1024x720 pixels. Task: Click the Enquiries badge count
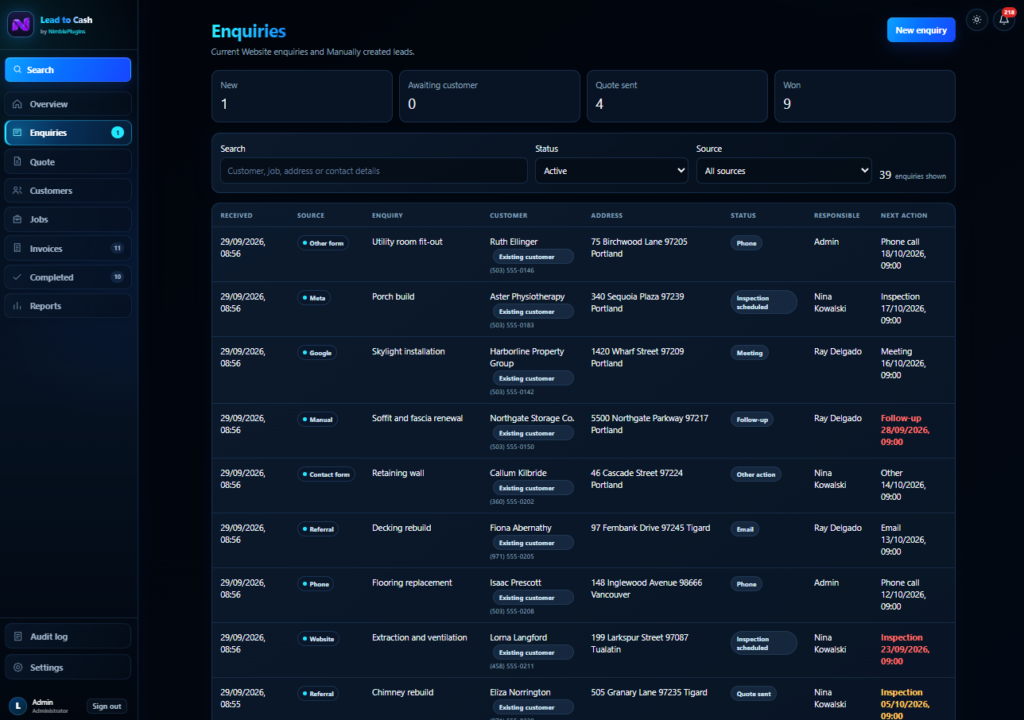point(118,133)
